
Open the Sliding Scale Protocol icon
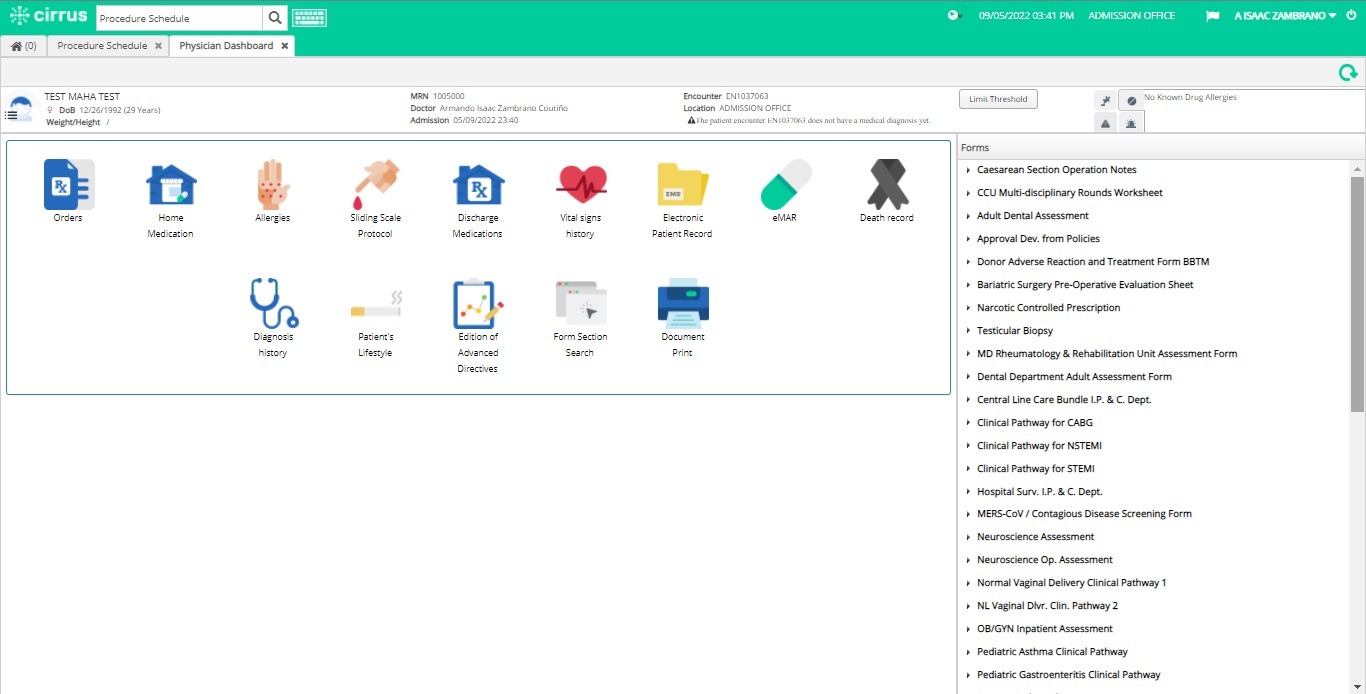(x=375, y=185)
